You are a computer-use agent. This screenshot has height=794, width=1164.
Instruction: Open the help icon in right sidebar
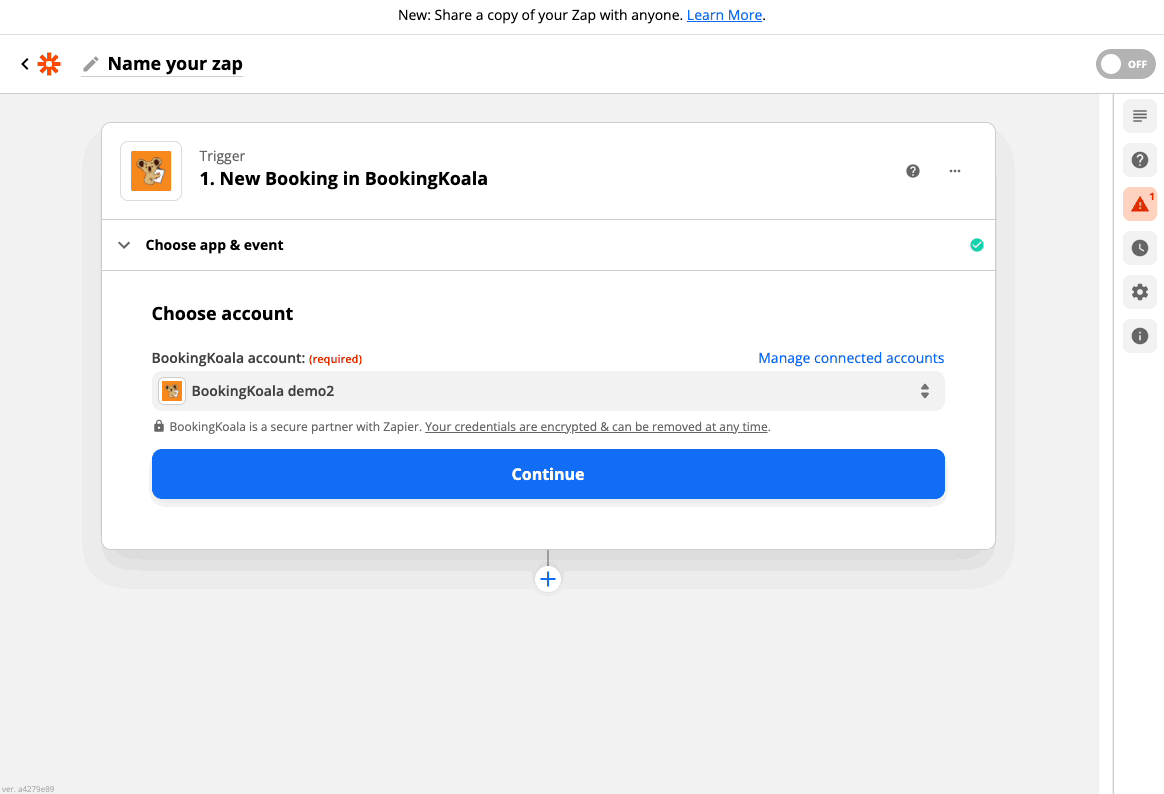(x=1139, y=160)
